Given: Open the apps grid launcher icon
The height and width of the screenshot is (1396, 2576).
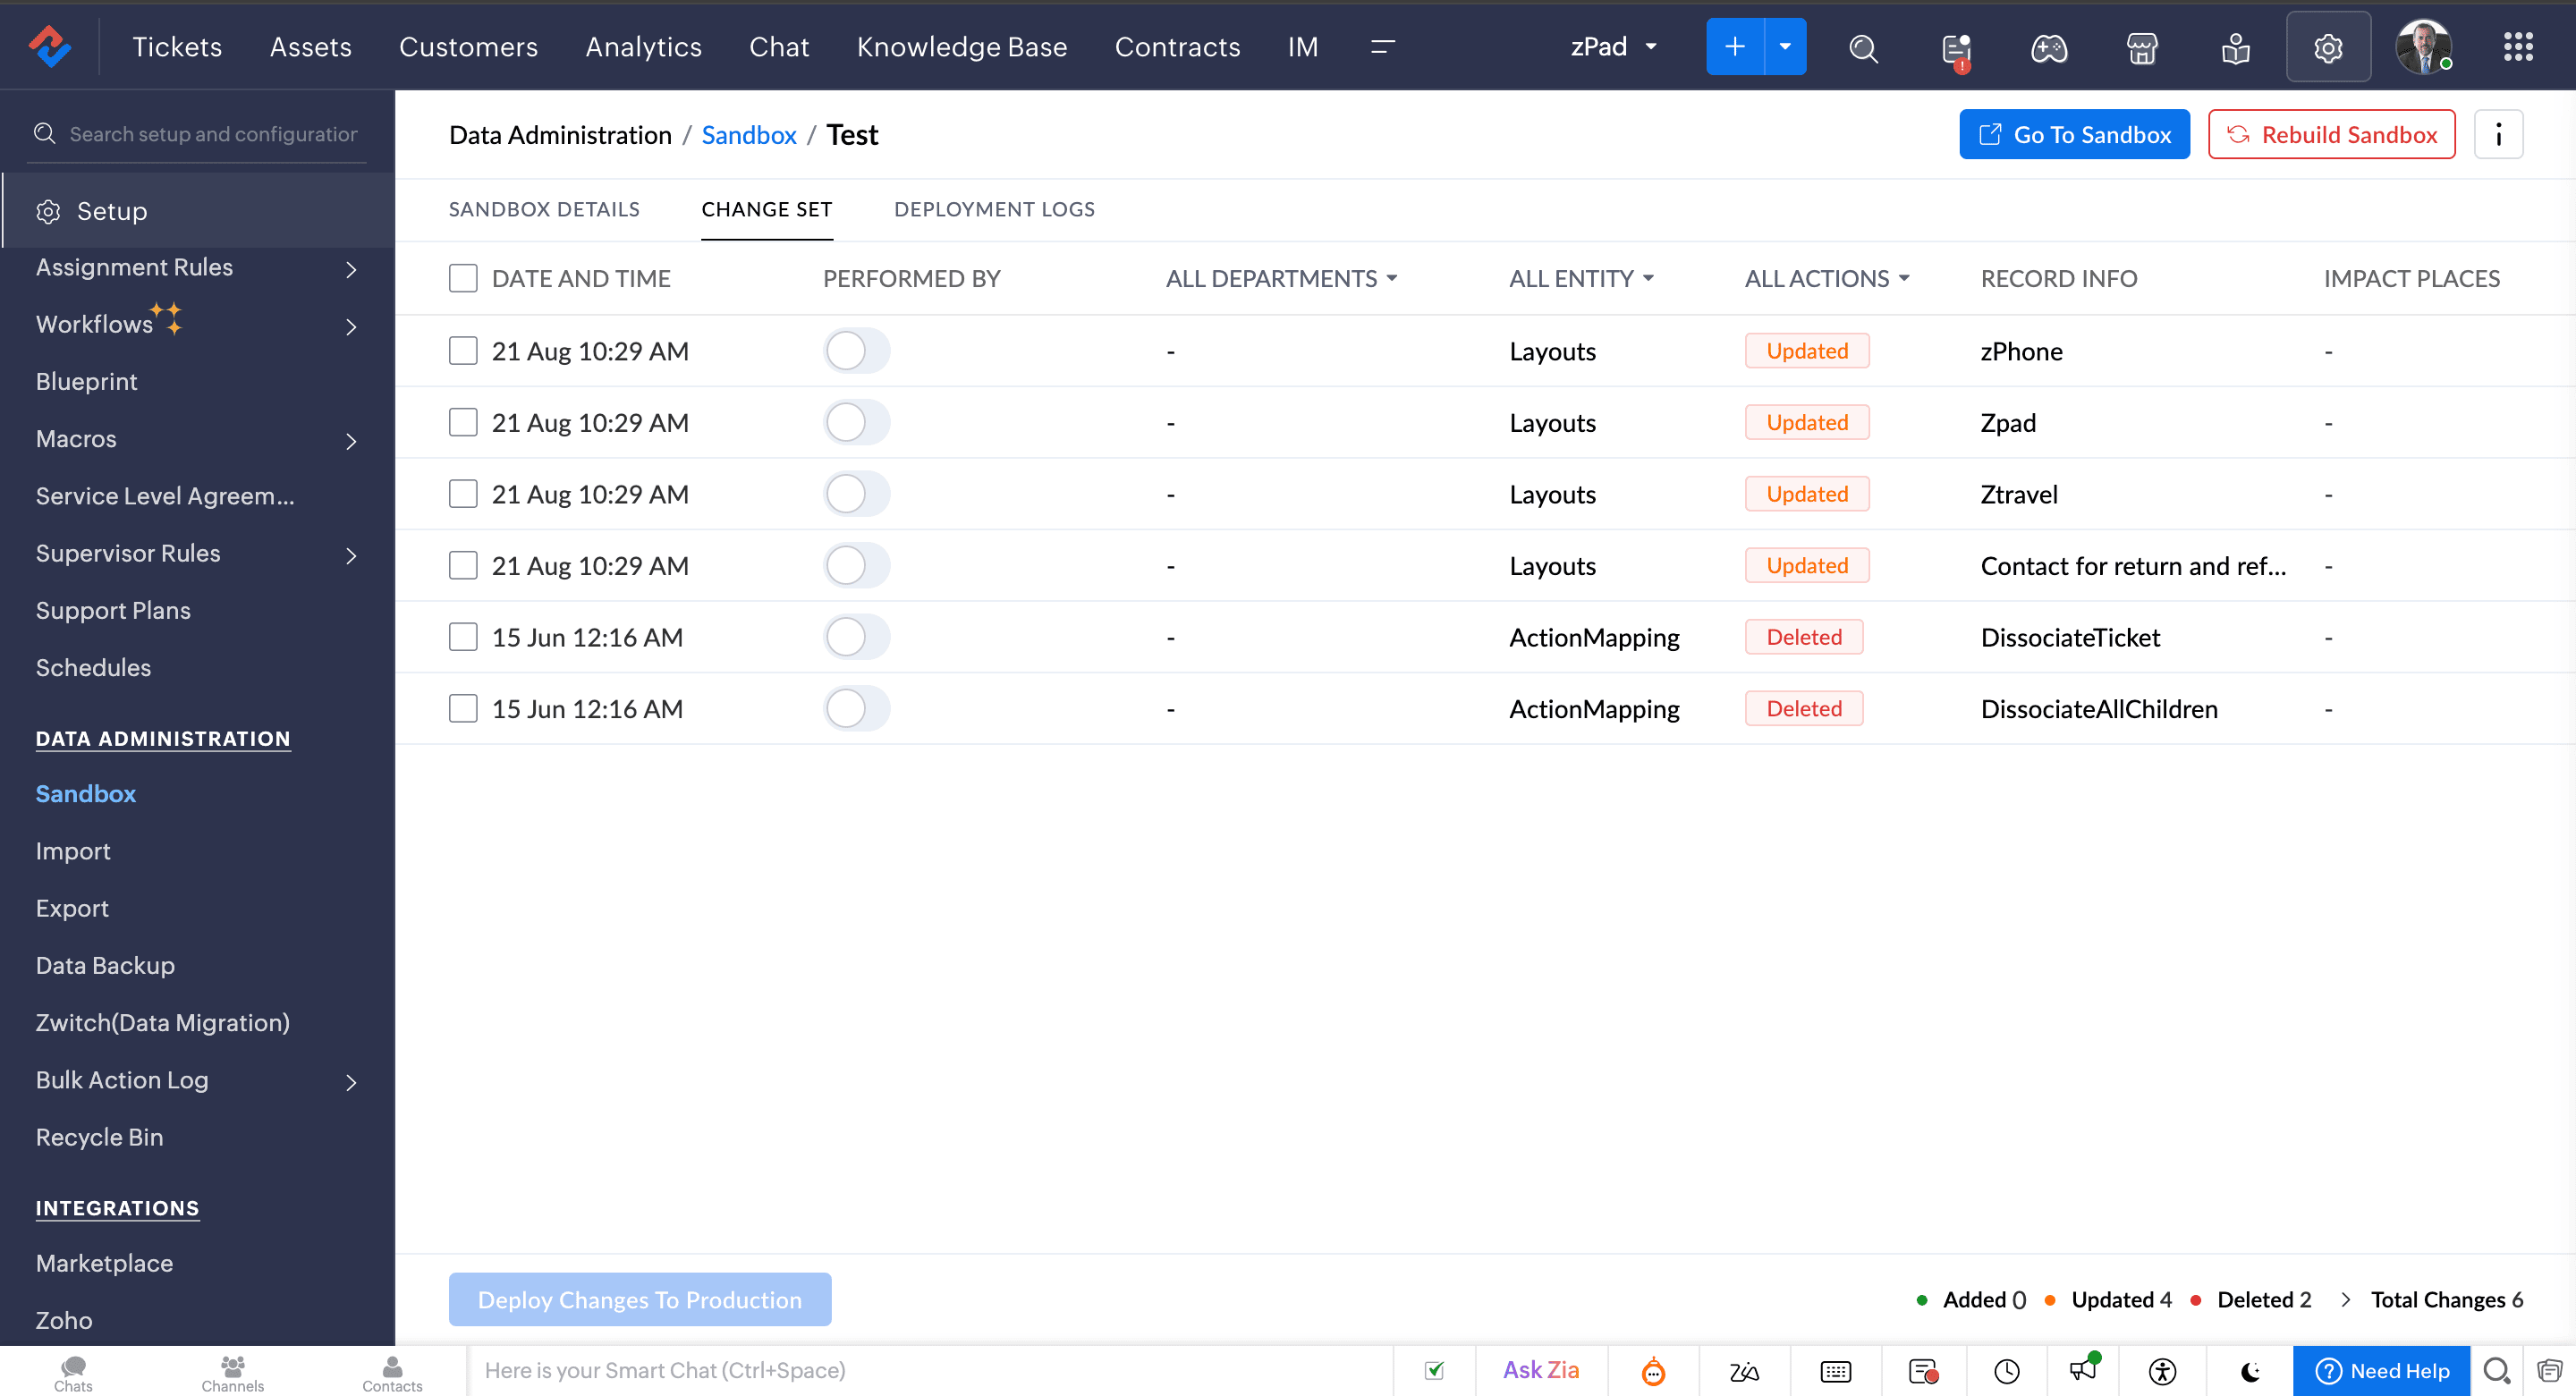Looking at the screenshot, I should (2517, 47).
